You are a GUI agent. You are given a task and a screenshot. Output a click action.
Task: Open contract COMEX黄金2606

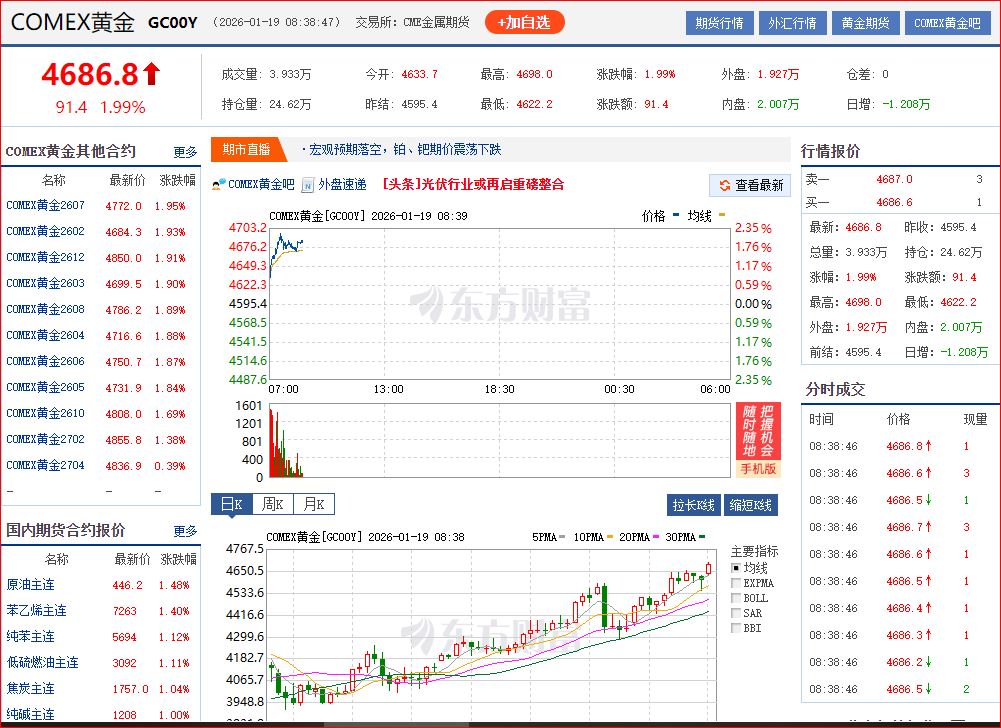click(45, 361)
